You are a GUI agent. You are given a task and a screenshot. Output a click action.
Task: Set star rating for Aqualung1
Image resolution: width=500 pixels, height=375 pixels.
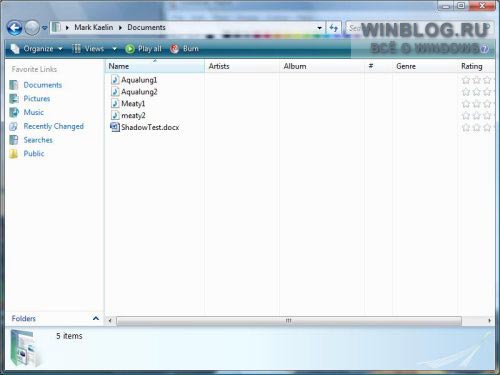pos(477,80)
